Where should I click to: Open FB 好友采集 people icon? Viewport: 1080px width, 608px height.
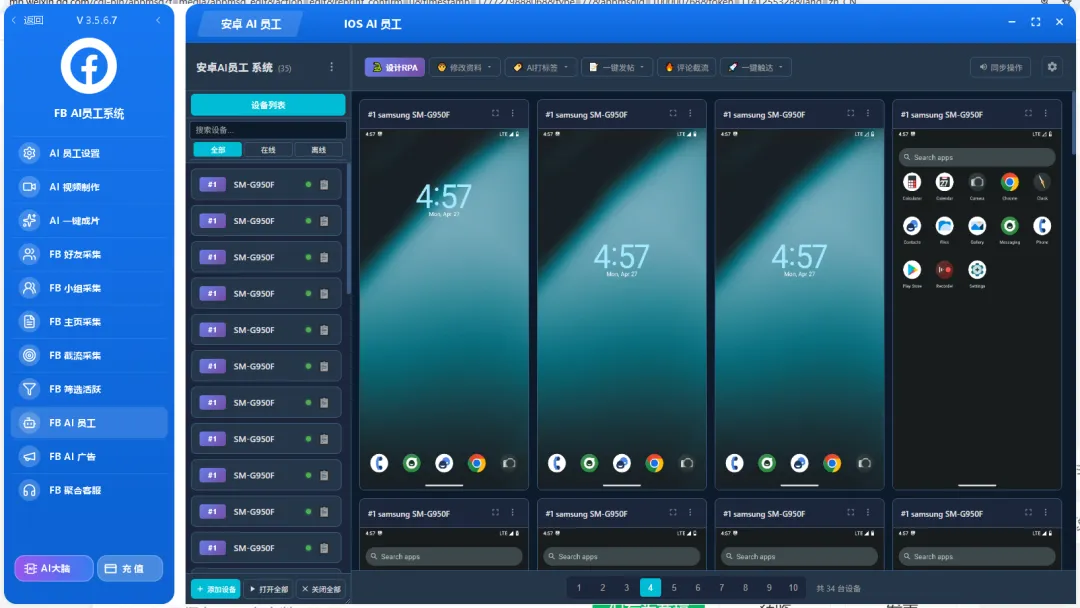(x=29, y=254)
